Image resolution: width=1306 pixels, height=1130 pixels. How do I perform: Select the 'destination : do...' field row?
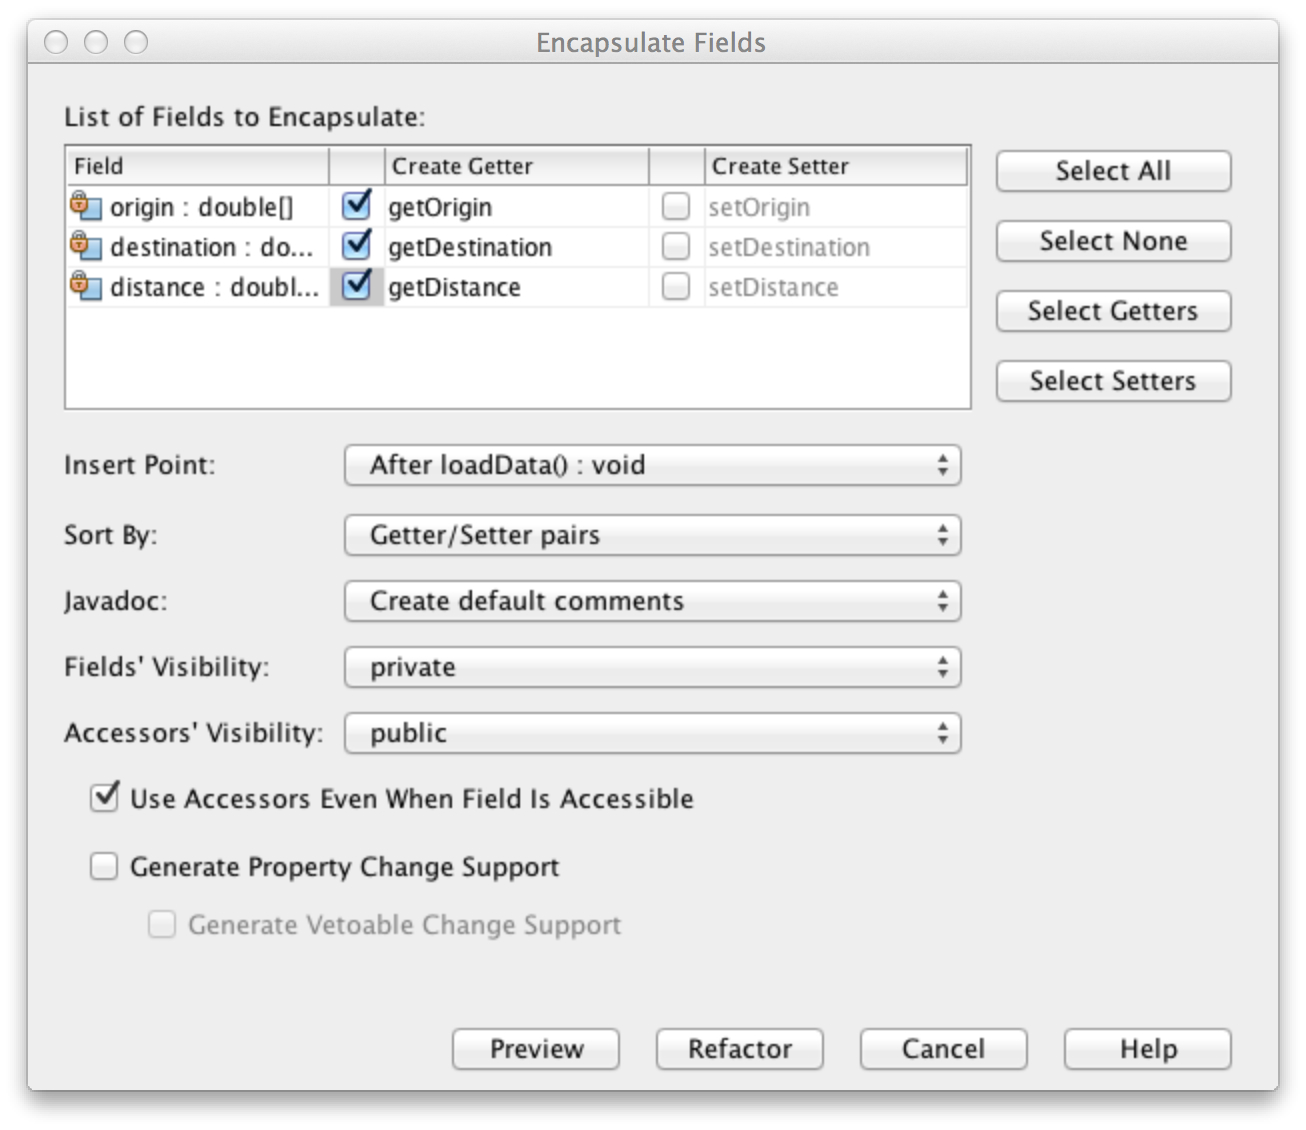pyautogui.click(x=198, y=247)
